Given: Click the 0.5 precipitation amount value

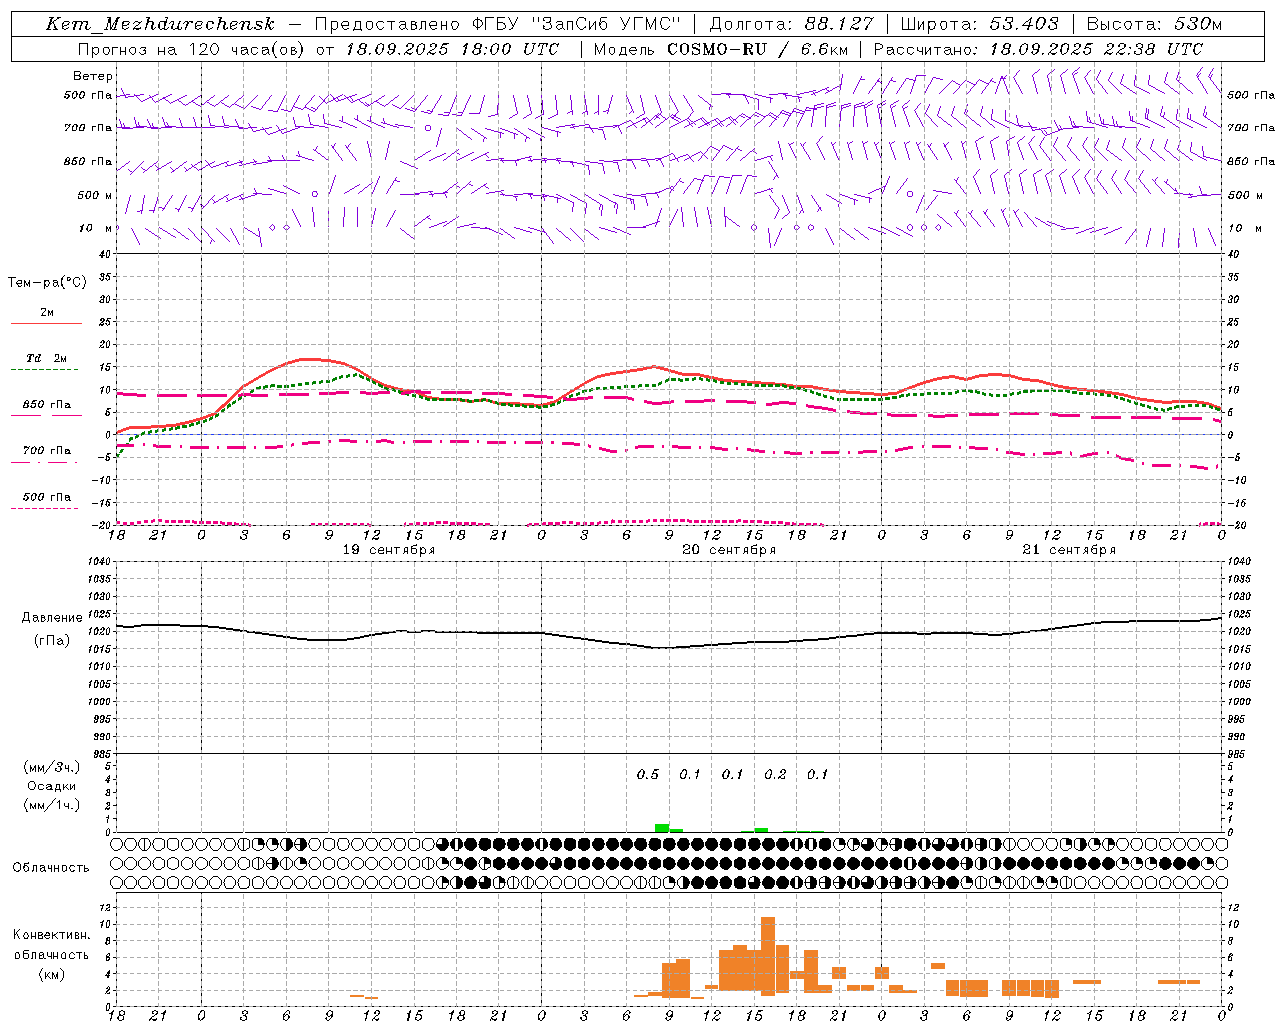Looking at the screenshot, I should (648, 775).
